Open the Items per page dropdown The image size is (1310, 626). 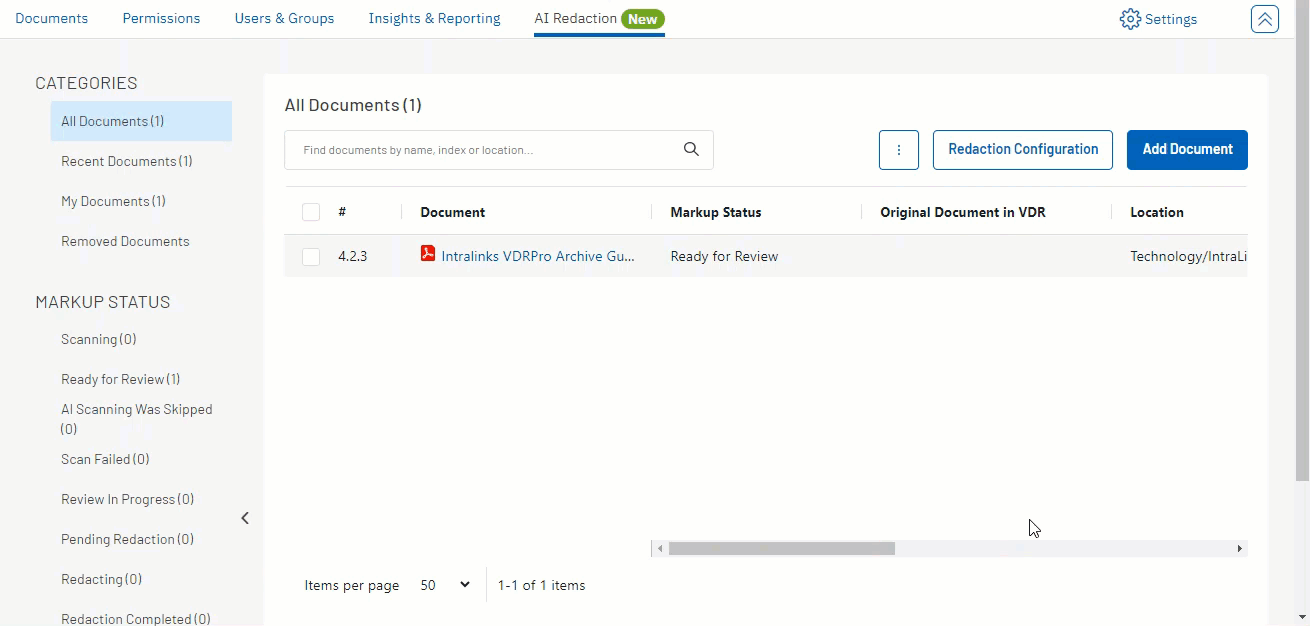[x=445, y=585]
